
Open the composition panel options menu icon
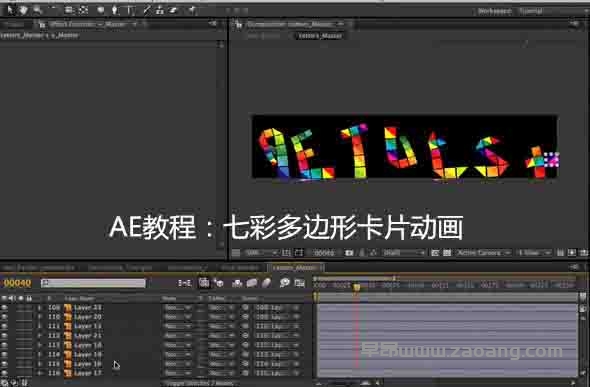[x=575, y=24]
